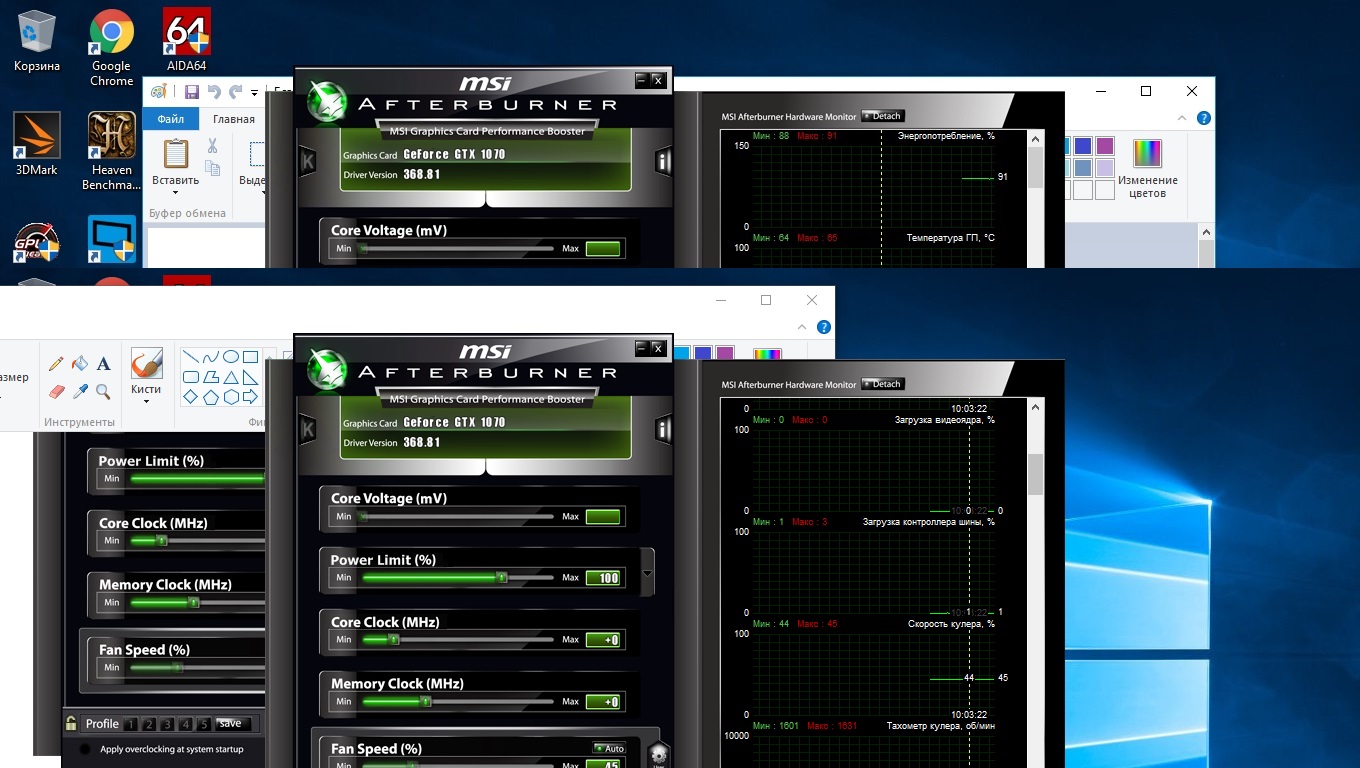Screen dimensions: 1360x768
Task: Click the Undo arrow in Paint's title bar
Action: [x=213, y=92]
